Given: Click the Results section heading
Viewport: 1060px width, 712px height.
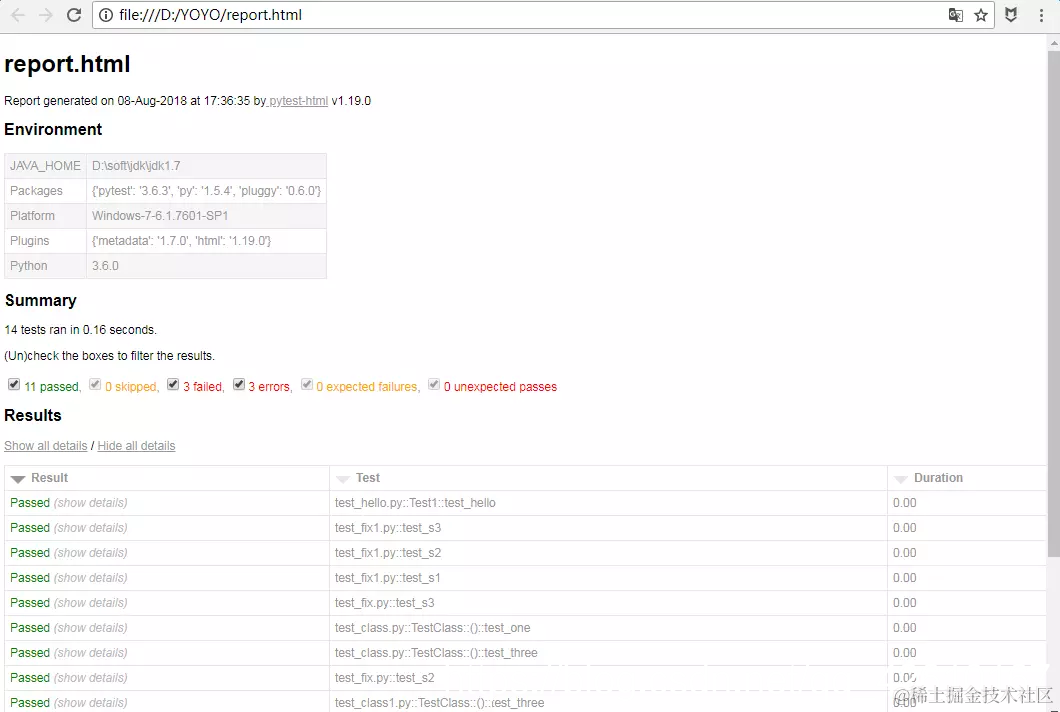Looking at the screenshot, I should pyautogui.click(x=32, y=415).
